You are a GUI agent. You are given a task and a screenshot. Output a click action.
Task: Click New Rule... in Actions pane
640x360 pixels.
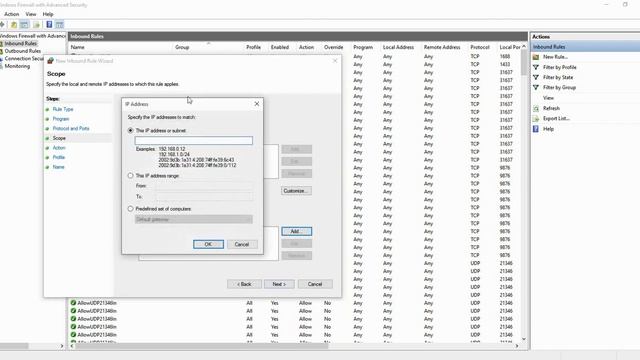555,57
